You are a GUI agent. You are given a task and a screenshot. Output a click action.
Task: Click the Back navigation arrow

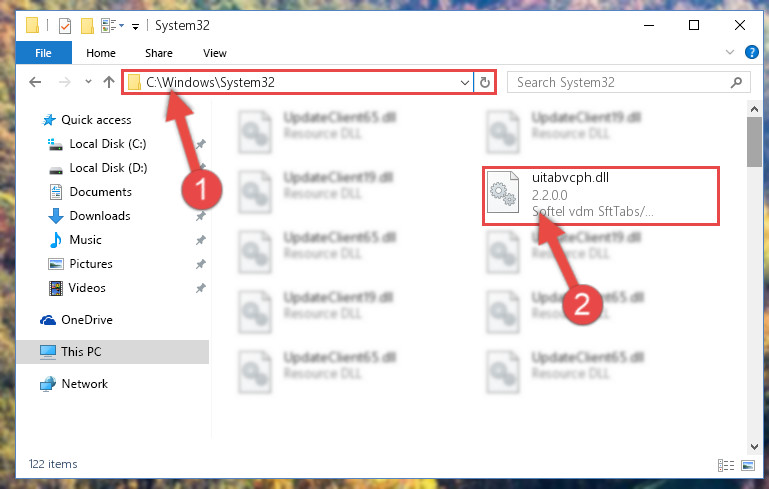[35, 82]
